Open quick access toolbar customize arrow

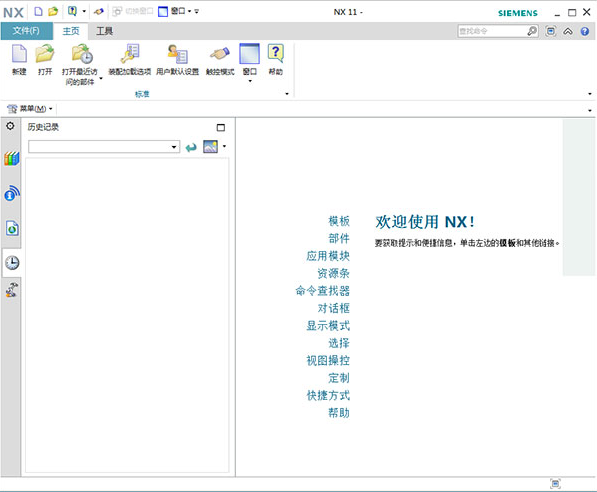[x=196, y=11]
